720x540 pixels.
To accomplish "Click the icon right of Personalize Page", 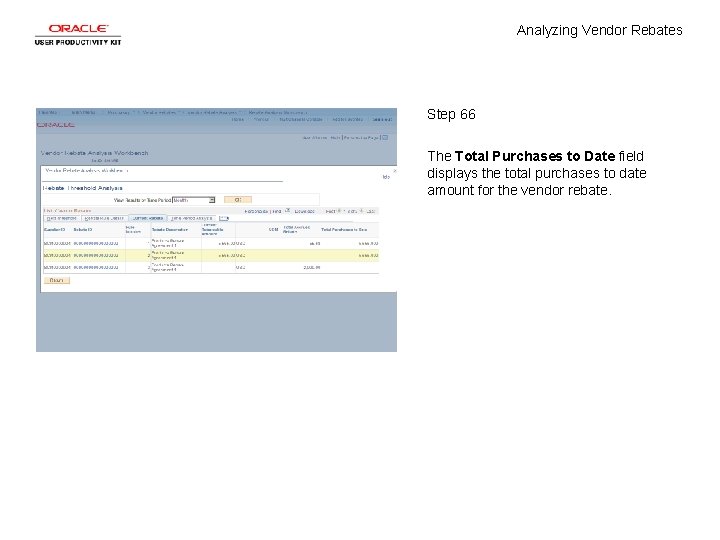I will (x=385, y=137).
